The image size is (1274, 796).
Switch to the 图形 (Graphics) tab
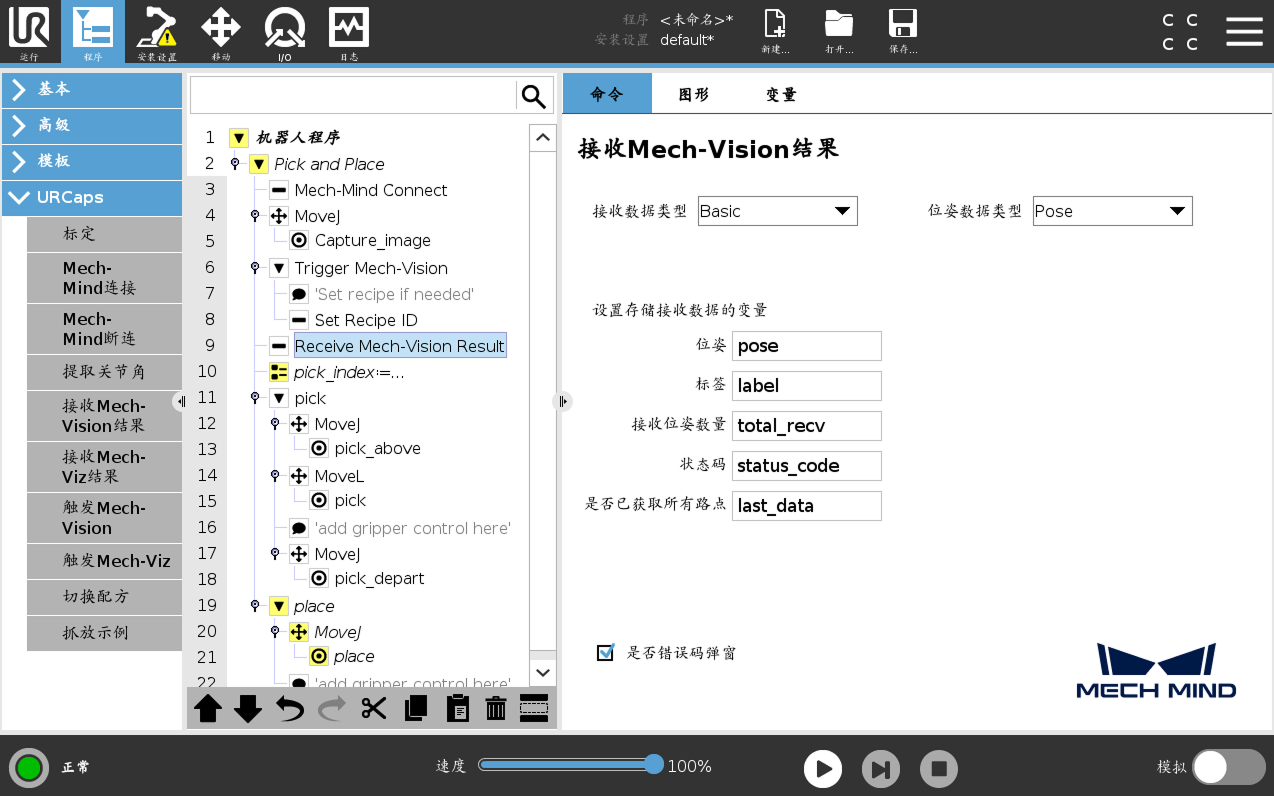pyautogui.click(x=693, y=93)
